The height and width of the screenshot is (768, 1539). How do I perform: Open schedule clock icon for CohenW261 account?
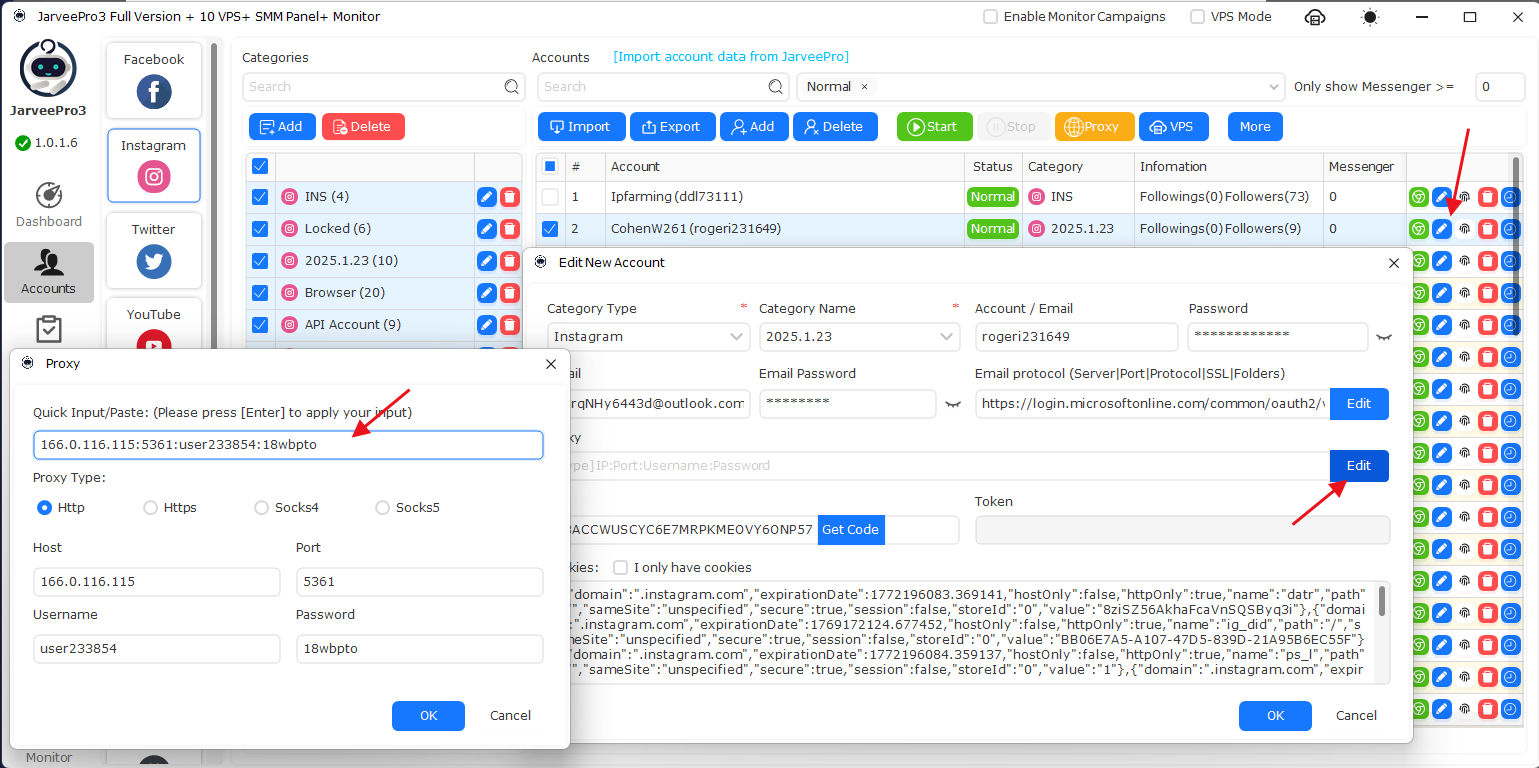[x=1510, y=229]
